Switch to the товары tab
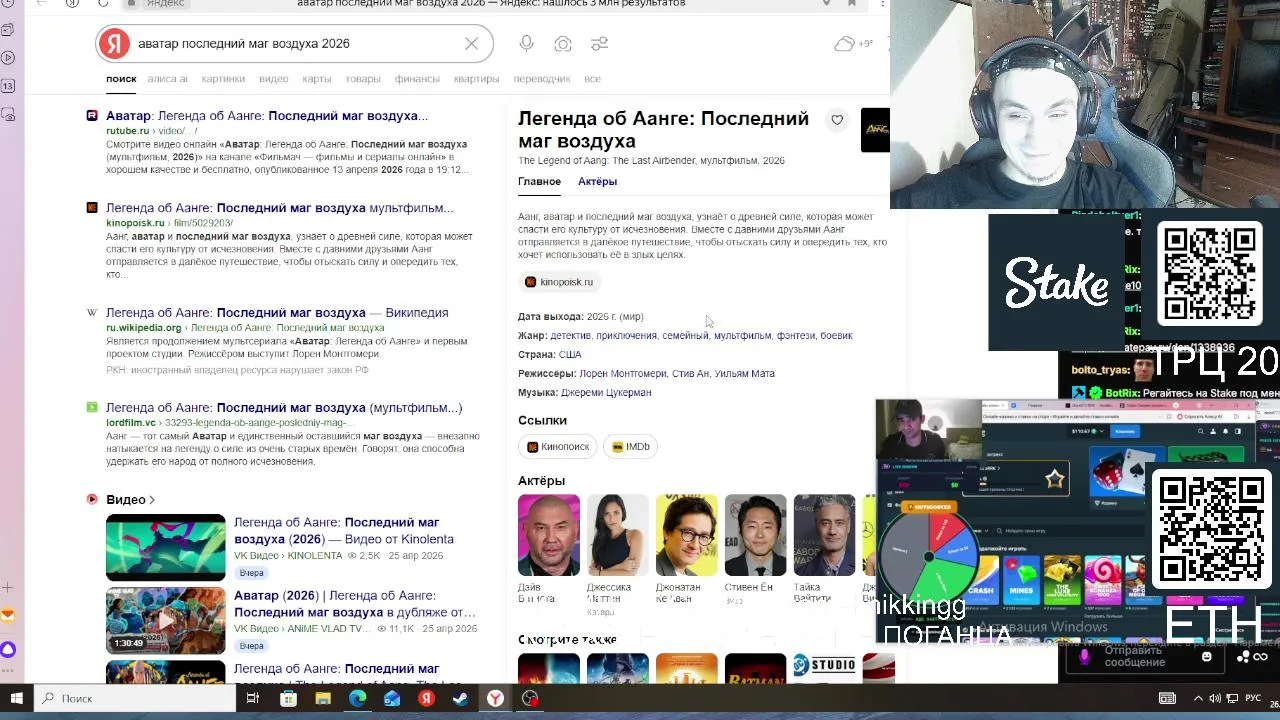 [x=362, y=79]
